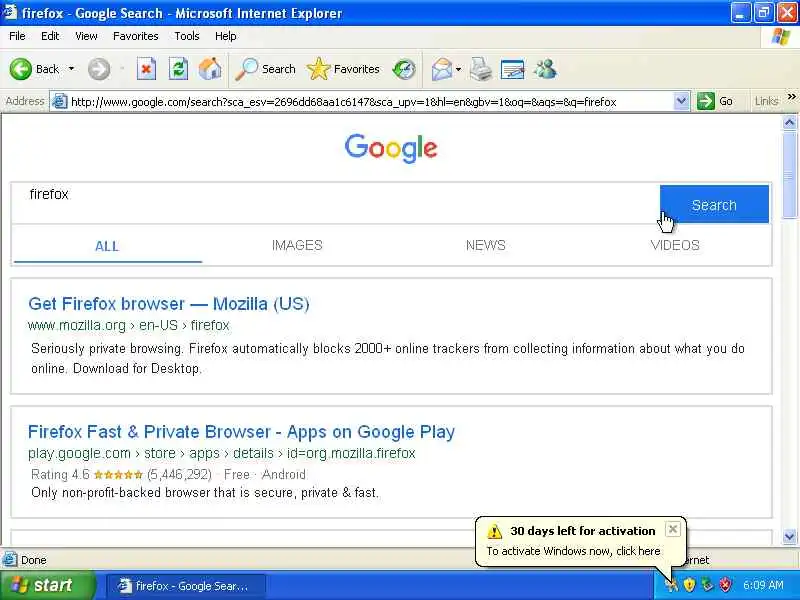The height and width of the screenshot is (600, 800).
Task: Click the IE icon in the title bar
Action: coord(10,12)
